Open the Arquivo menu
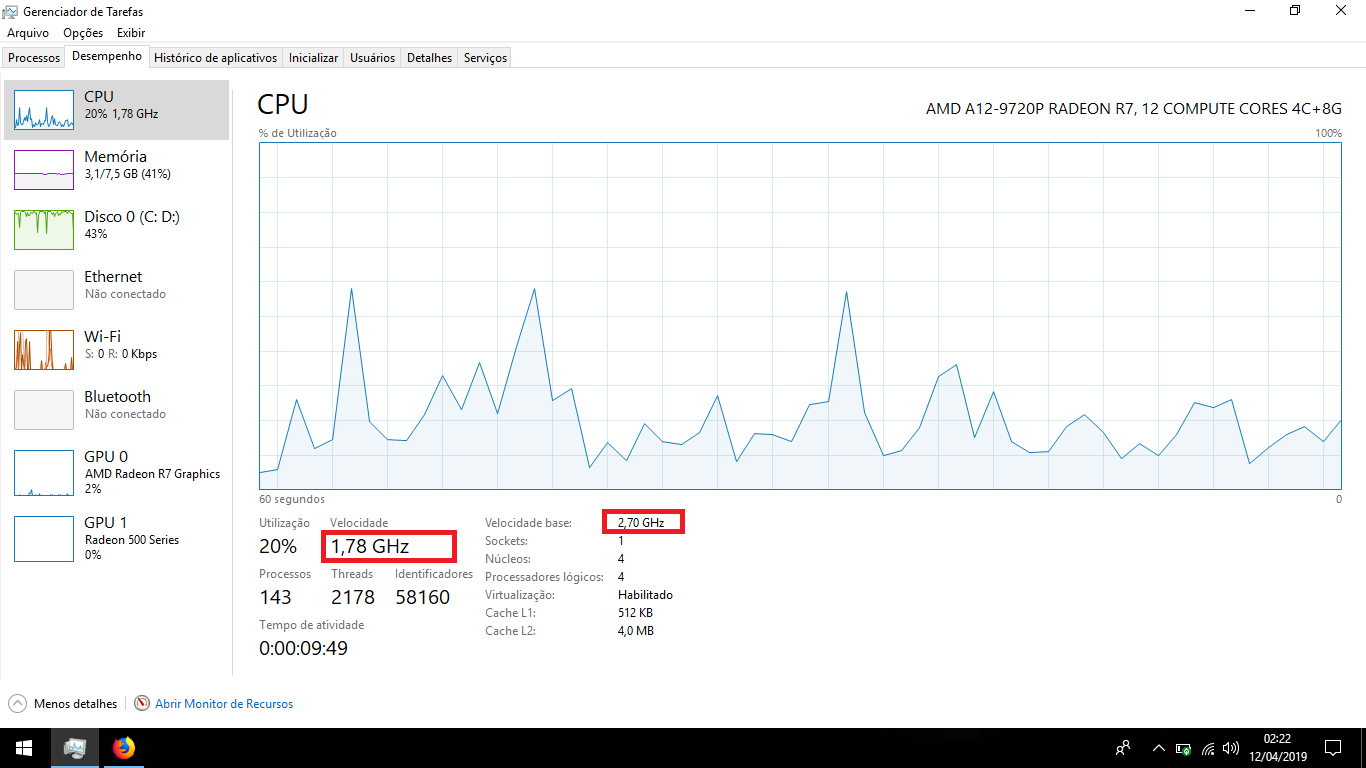 (x=28, y=33)
